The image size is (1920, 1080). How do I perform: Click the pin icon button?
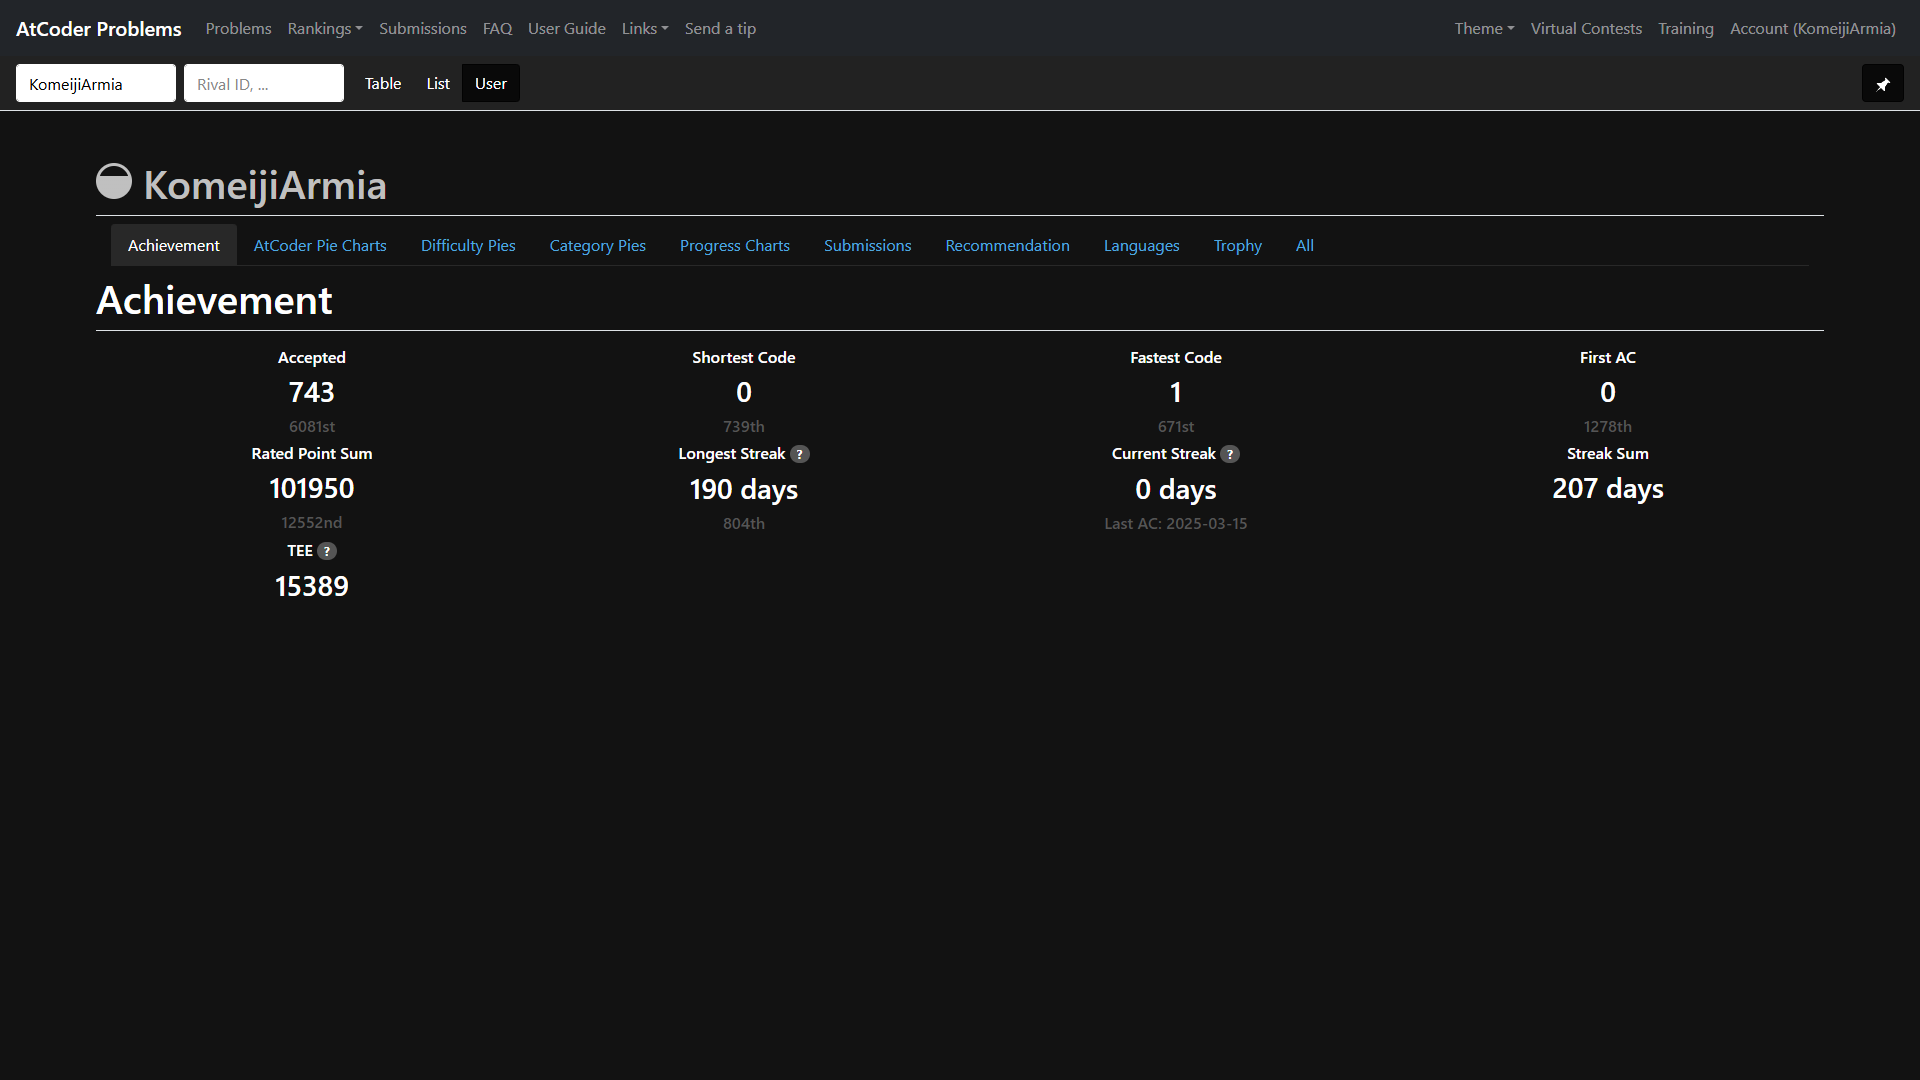point(1882,84)
